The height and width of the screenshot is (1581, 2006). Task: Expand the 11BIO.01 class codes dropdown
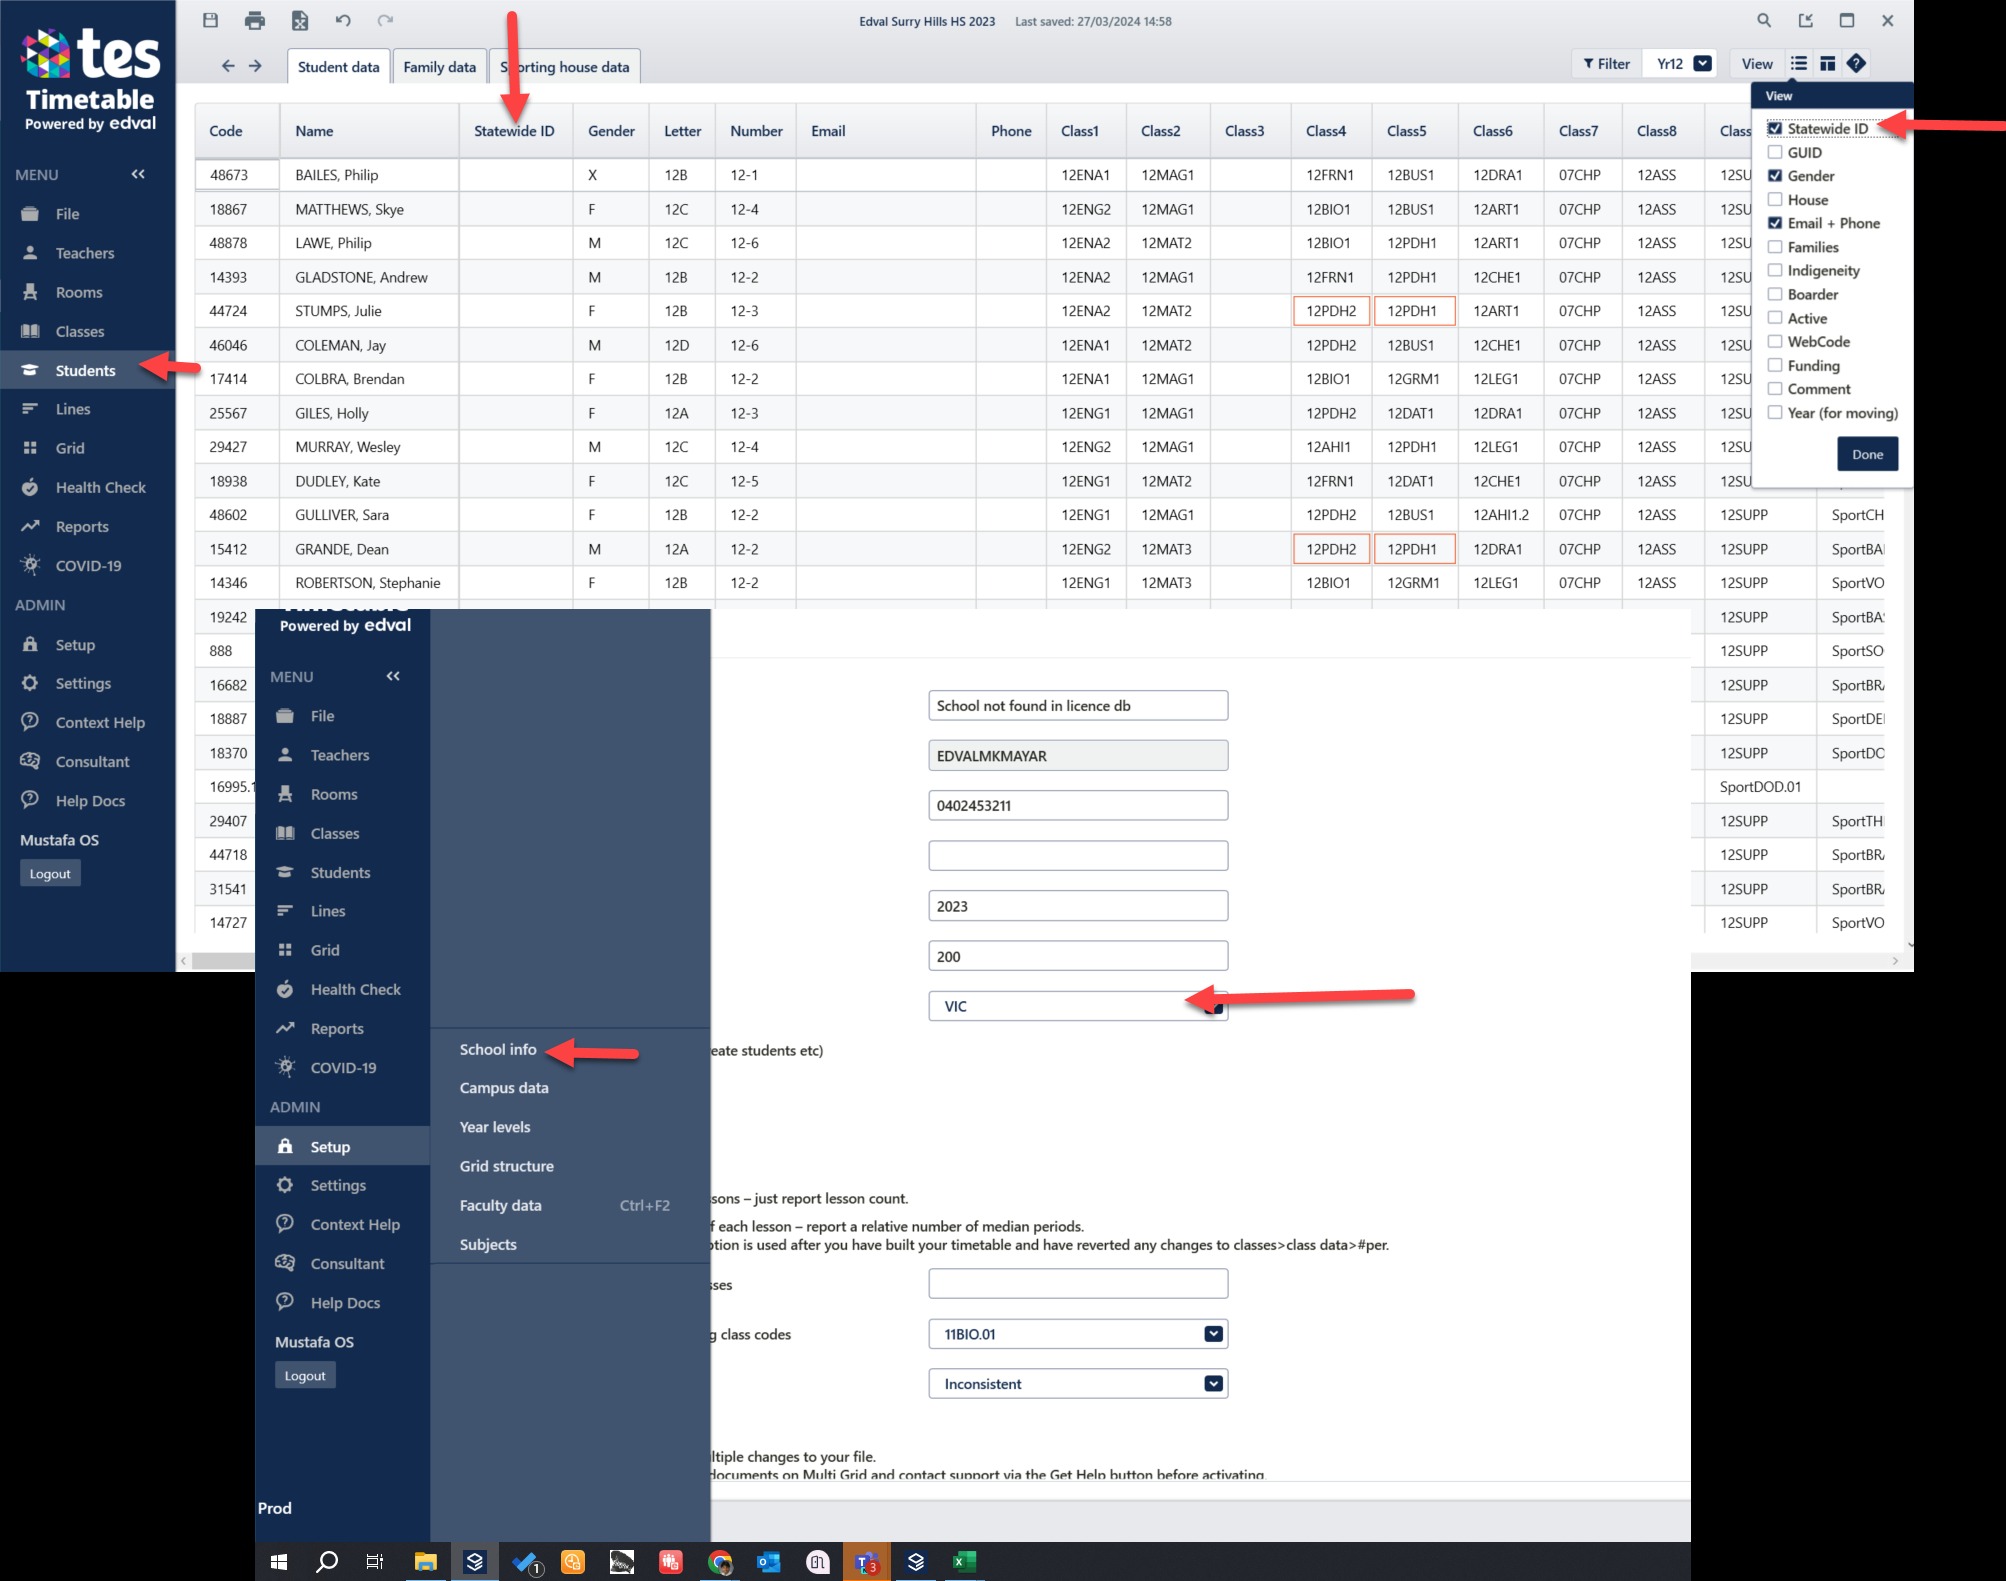coord(1213,1334)
